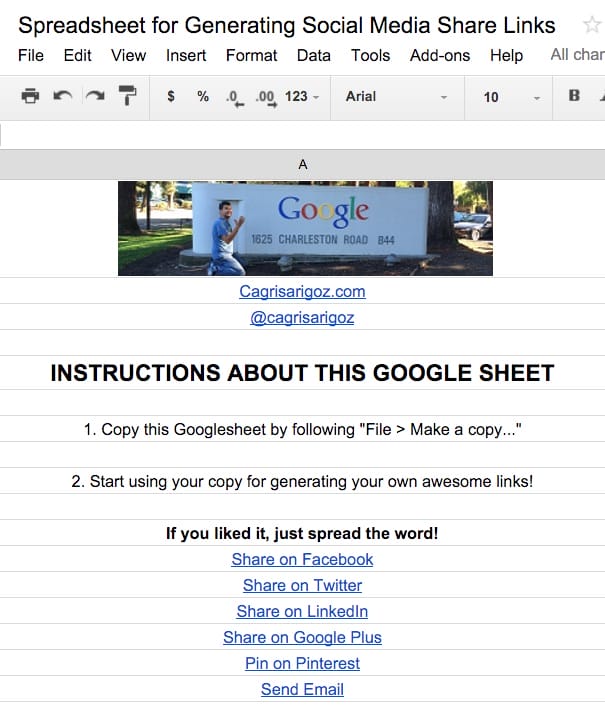
Task: Format as currency with $ icon
Action: (x=171, y=96)
